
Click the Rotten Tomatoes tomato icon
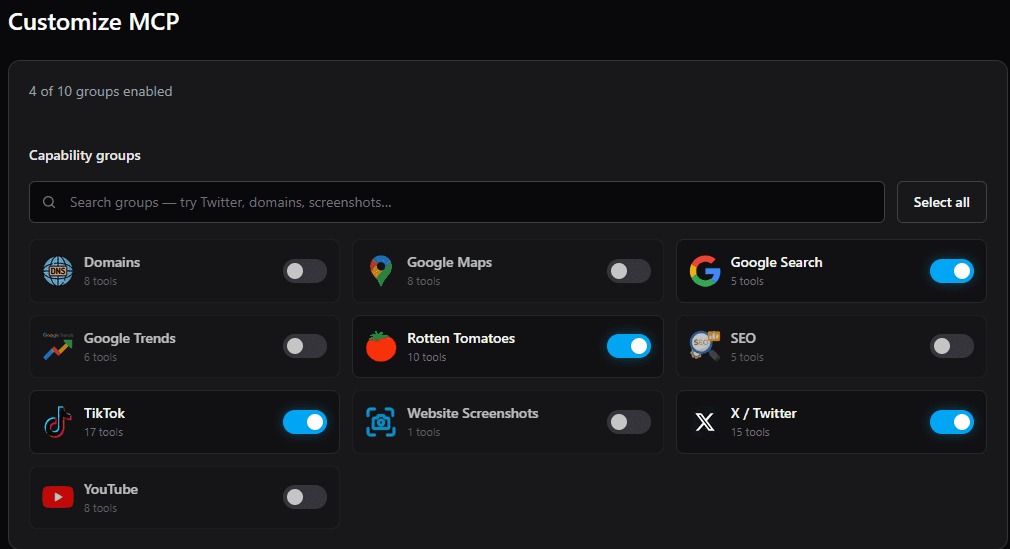pos(381,347)
